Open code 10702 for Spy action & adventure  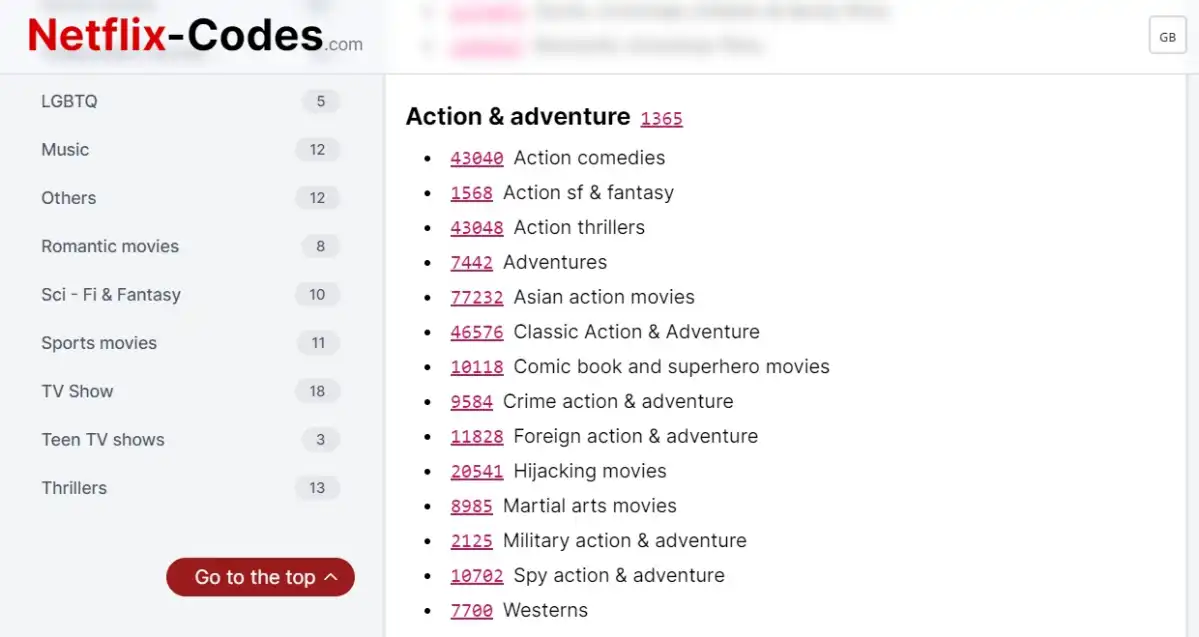477,576
